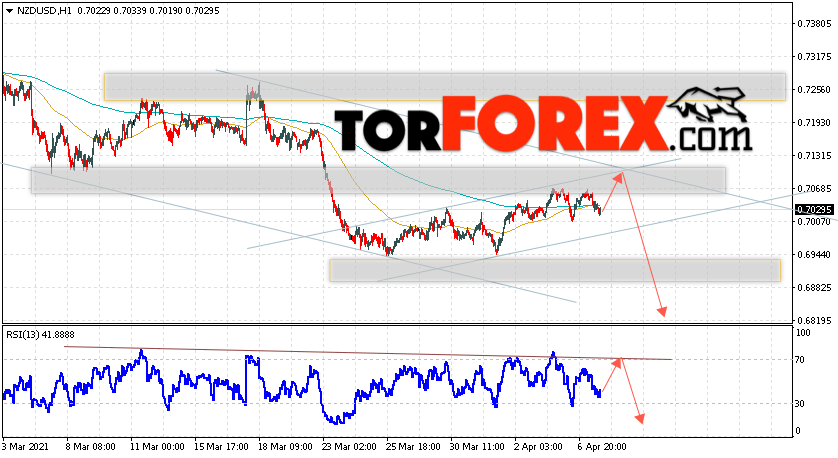The image size is (838, 458).
Task: Select the 15 Mar 17:00 time label
Action: coord(221,447)
